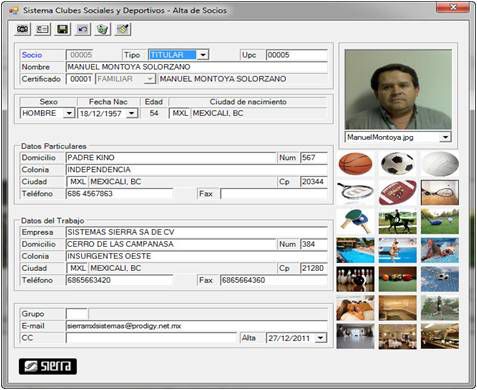Click the empty Fax field in Datos Particulares

coord(274,194)
